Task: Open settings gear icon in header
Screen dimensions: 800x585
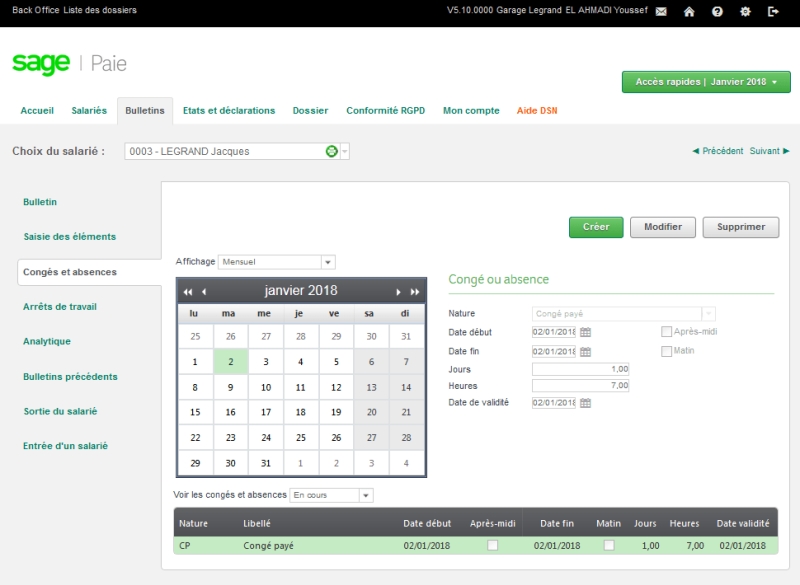Action: [745, 11]
